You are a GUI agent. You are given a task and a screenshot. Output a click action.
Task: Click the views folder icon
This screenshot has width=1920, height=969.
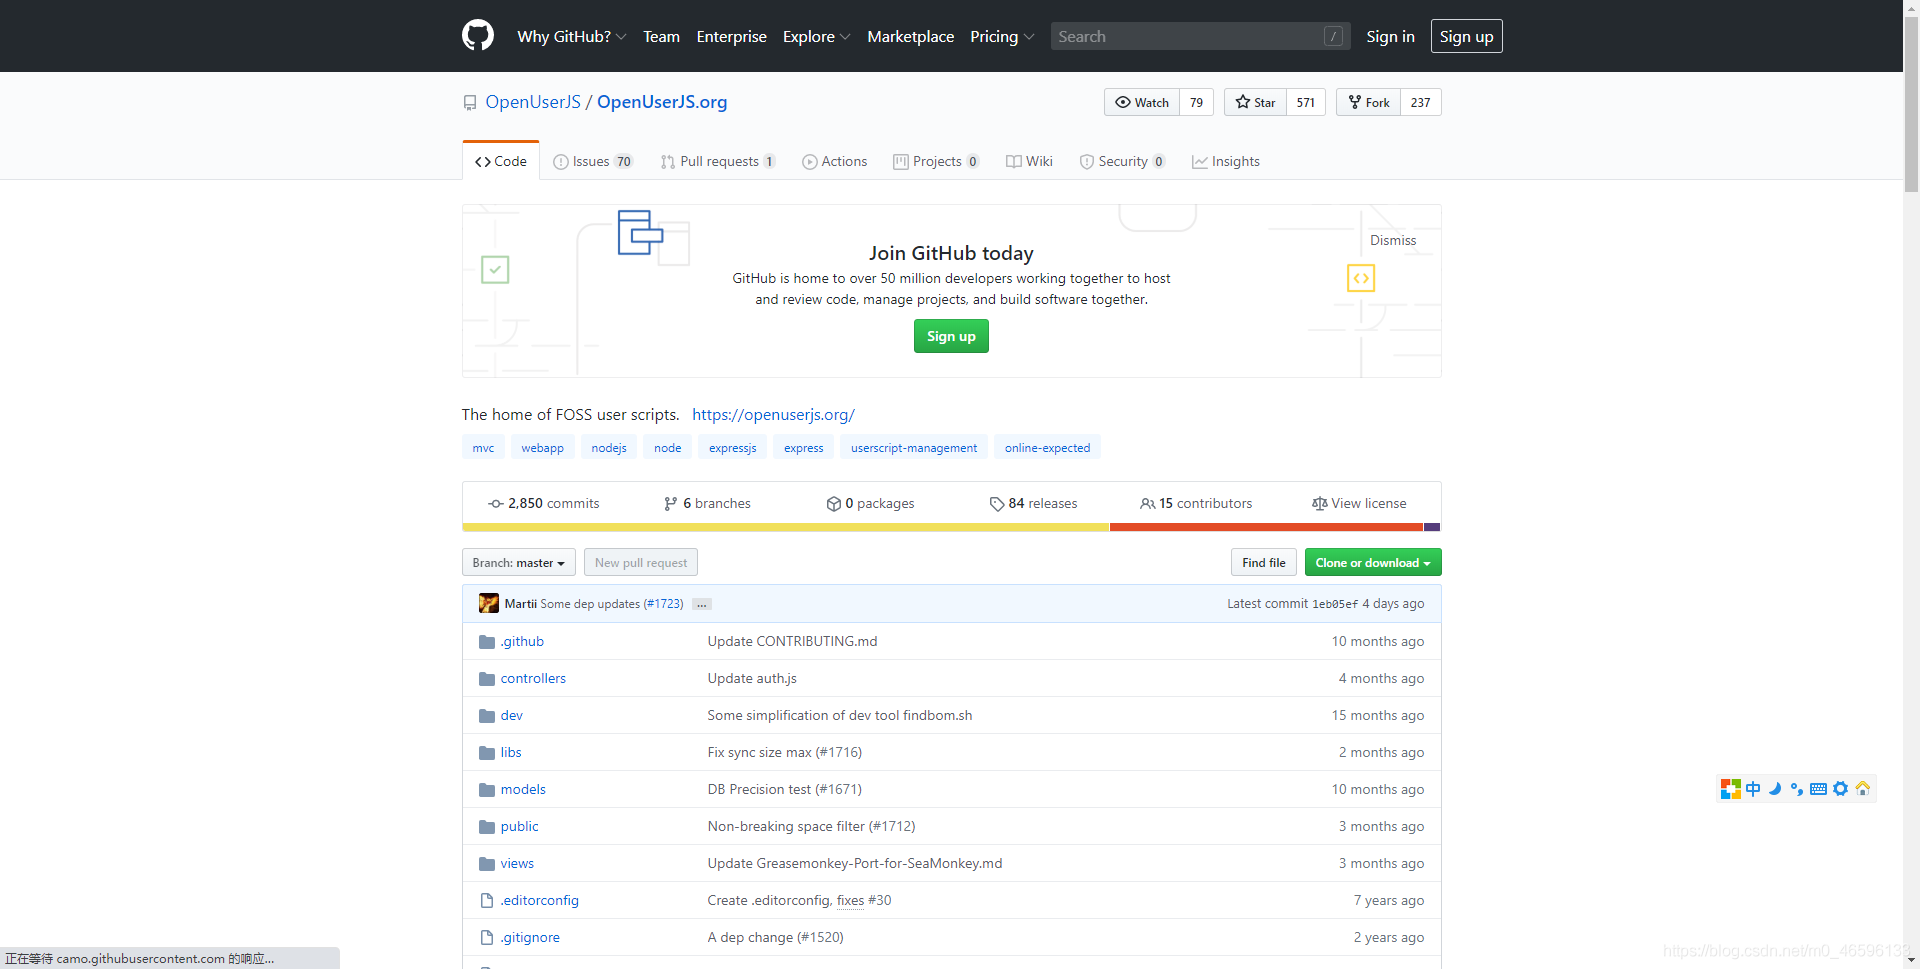pyautogui.click(x=487, y=864)
